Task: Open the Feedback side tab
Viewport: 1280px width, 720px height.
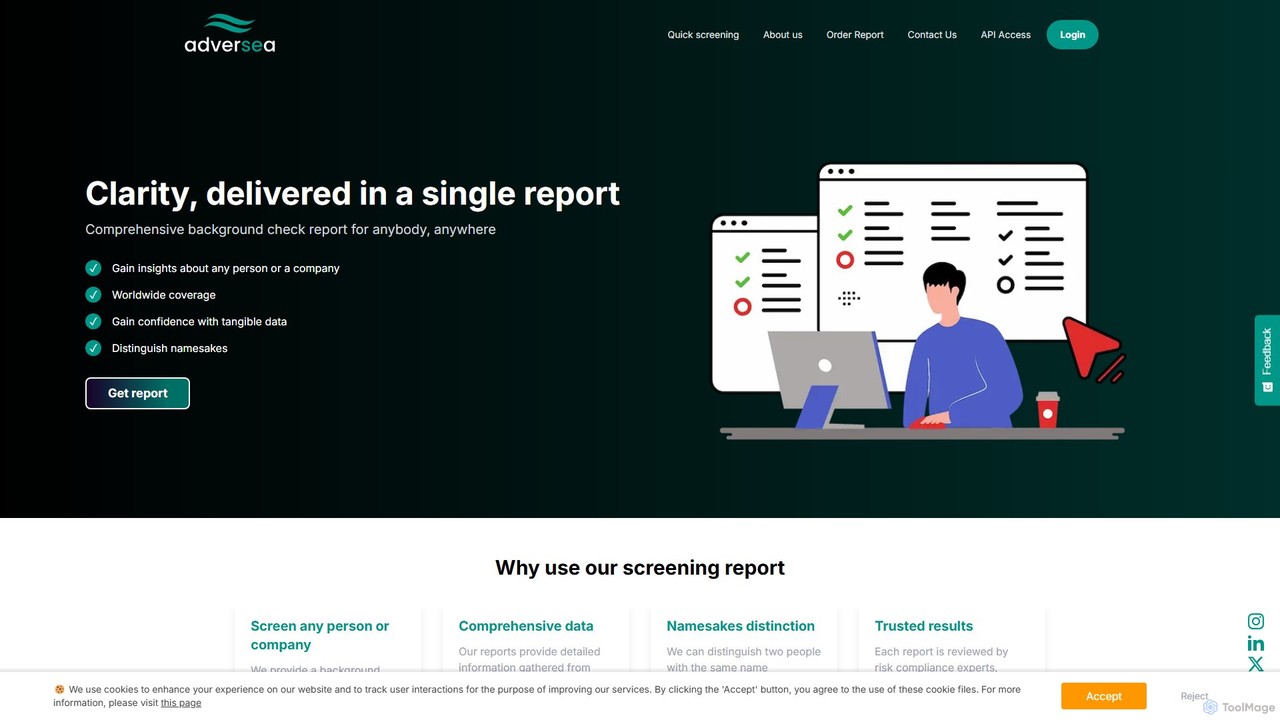Action: click(x=1267, y=360)
